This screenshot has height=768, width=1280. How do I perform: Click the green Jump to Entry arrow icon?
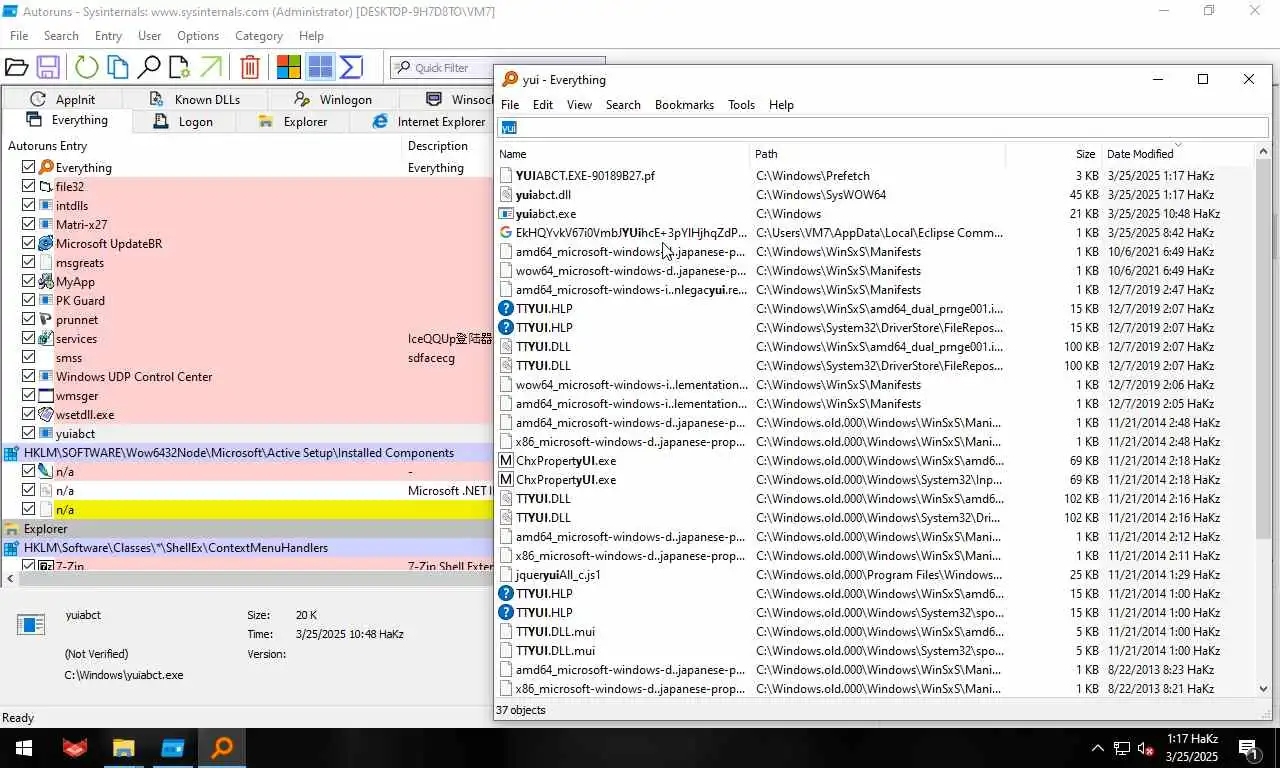211,67
